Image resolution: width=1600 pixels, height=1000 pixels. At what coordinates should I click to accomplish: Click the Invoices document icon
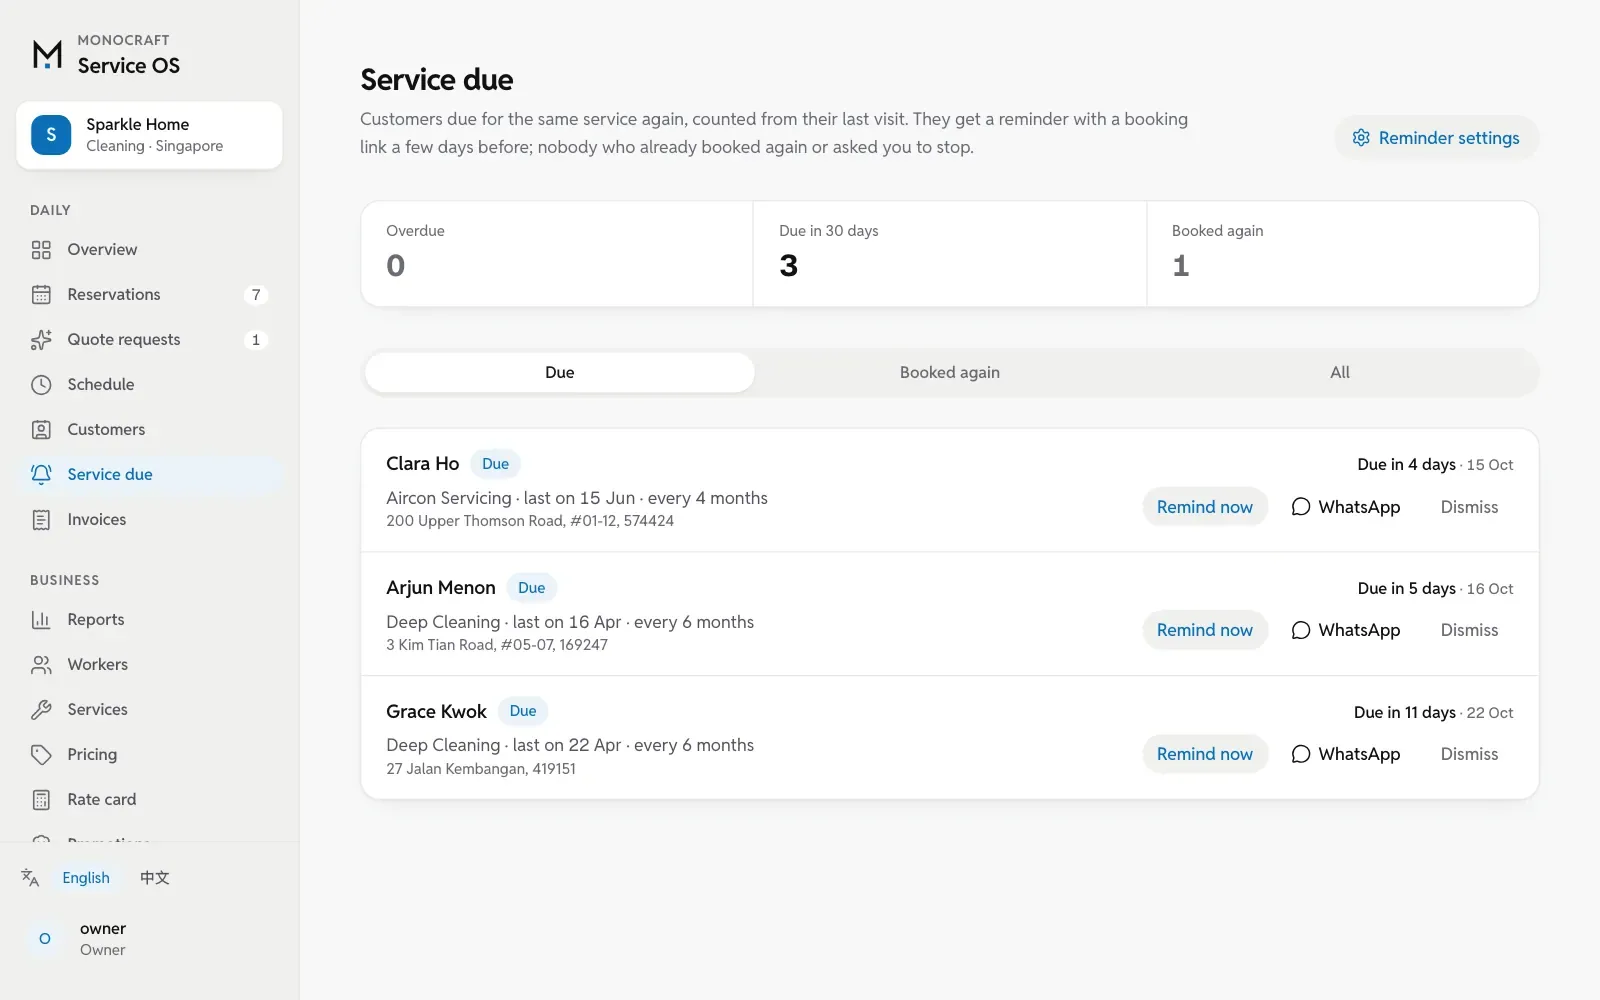tap(41, 520)
